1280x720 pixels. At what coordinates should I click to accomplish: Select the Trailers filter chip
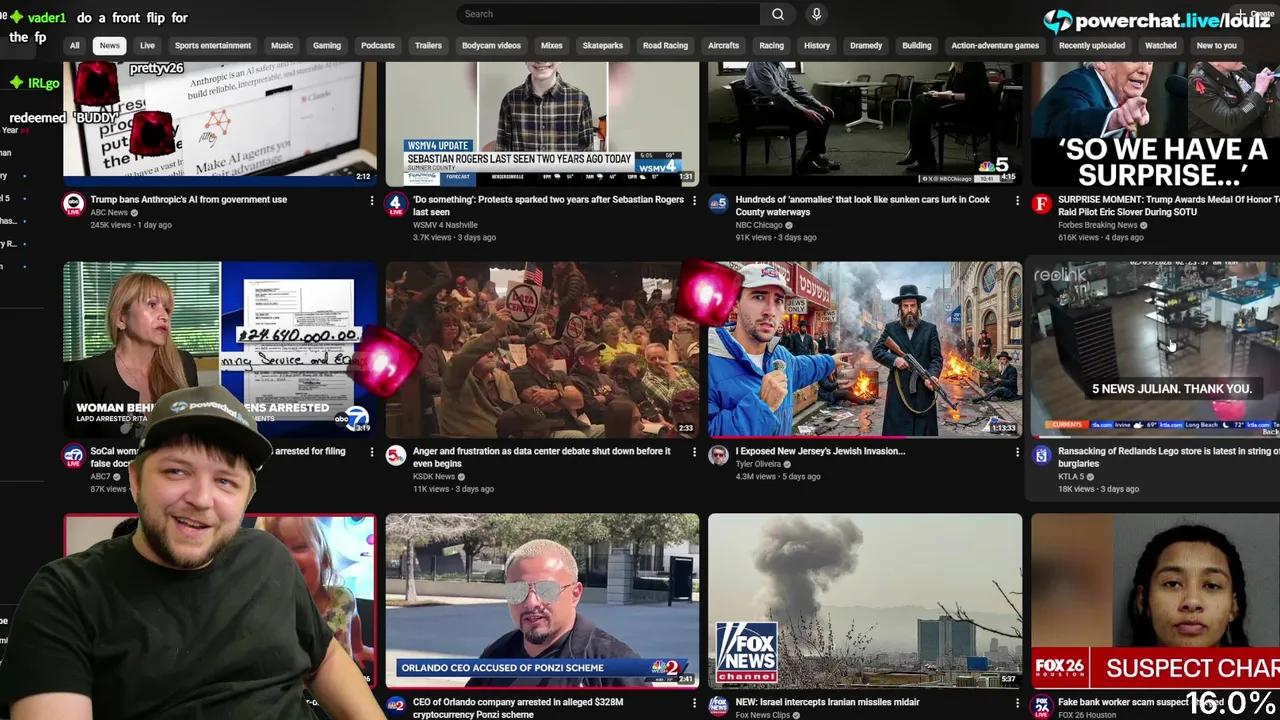point(428,45)
